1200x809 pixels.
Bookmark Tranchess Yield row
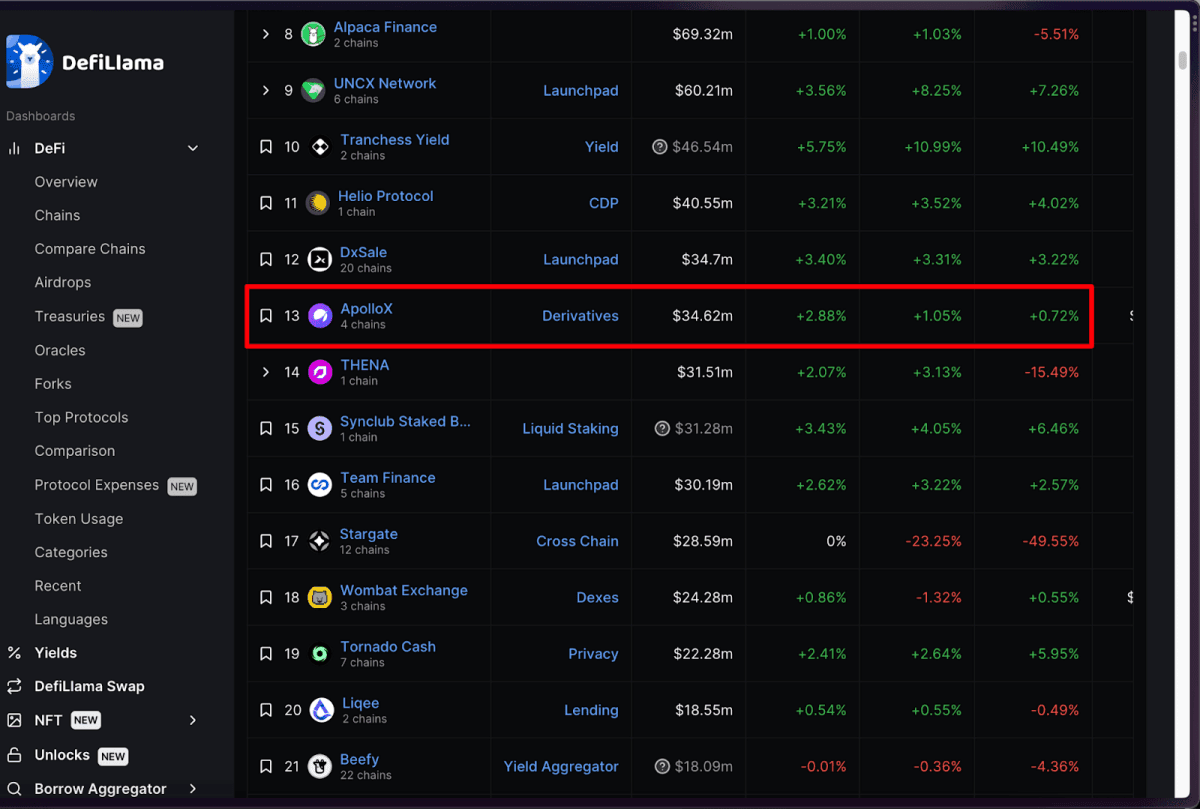pyautogui.click(x=266, y=147)
